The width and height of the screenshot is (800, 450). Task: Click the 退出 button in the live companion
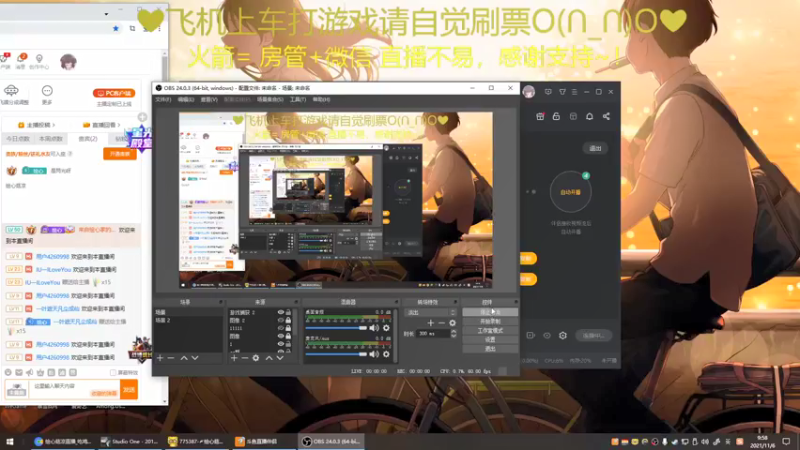pyautogui.click(x=595, y=148)
